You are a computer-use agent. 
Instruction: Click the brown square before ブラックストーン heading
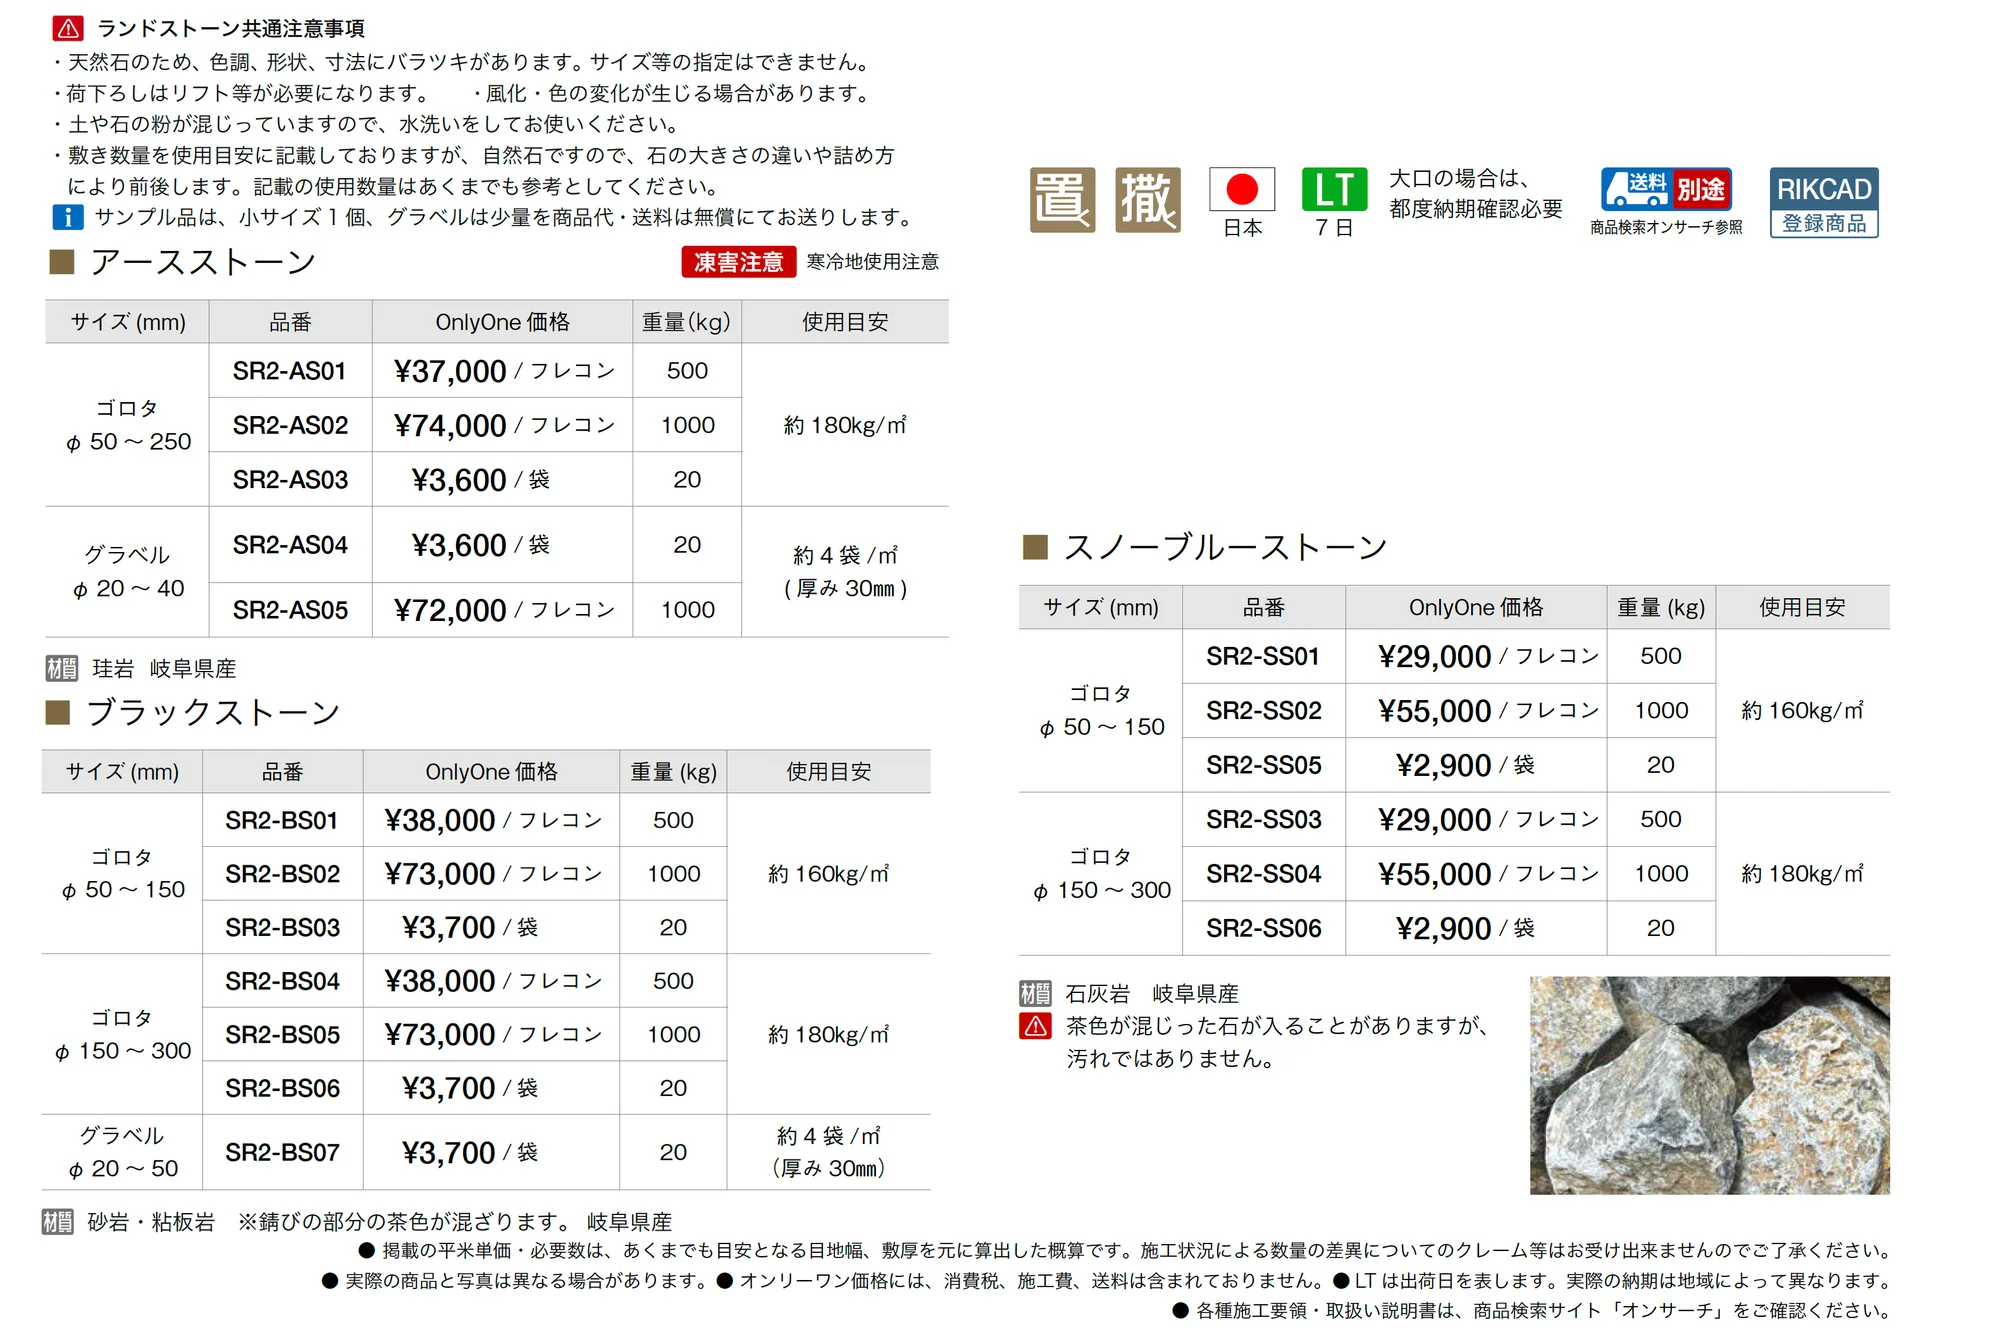(x=58, y=712)
